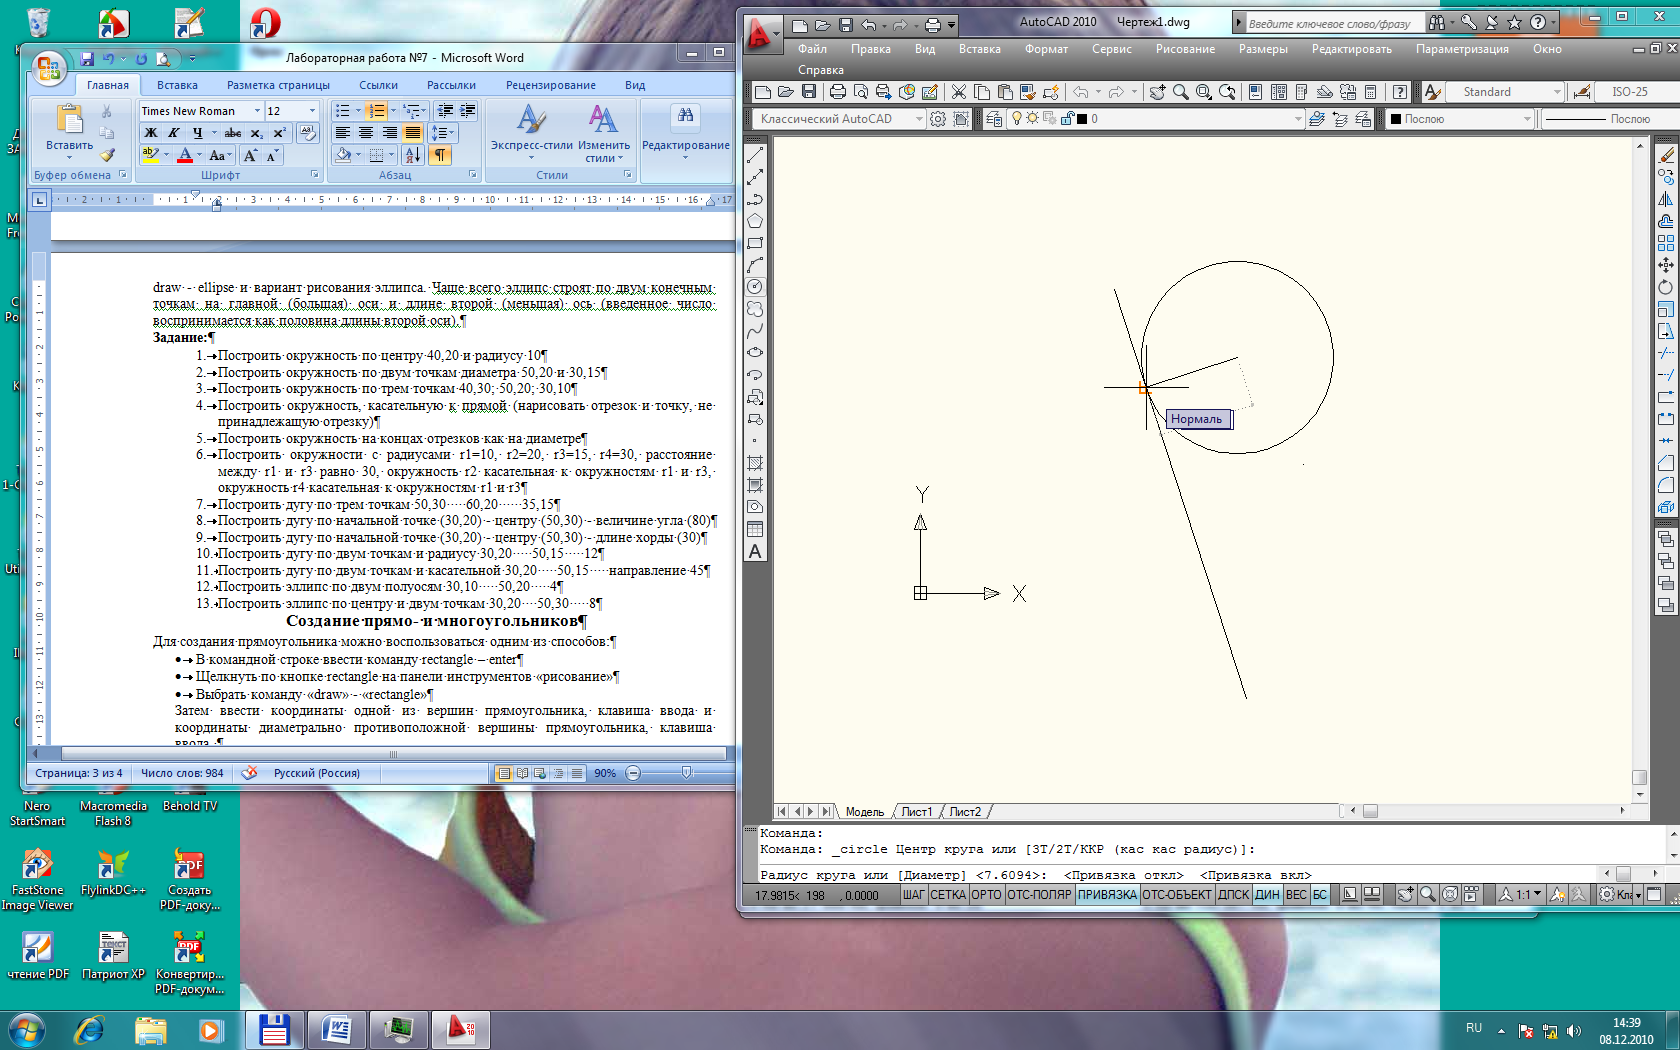Click the Help question mark icon in AutoCAD toolbar

(x=1400, y=92)
